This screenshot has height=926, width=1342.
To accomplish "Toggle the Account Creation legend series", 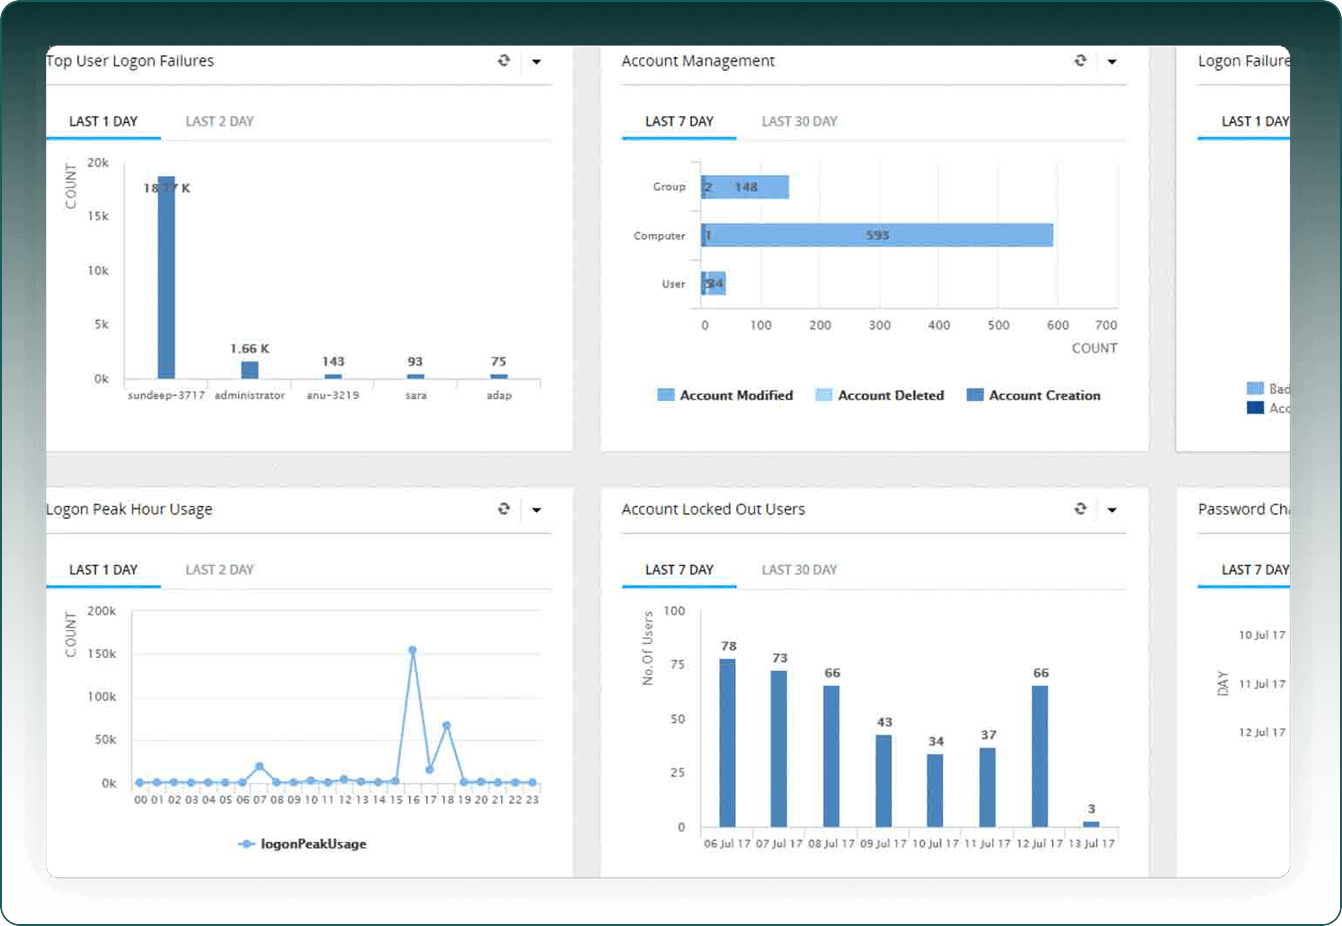I will tap(1034, 395).
